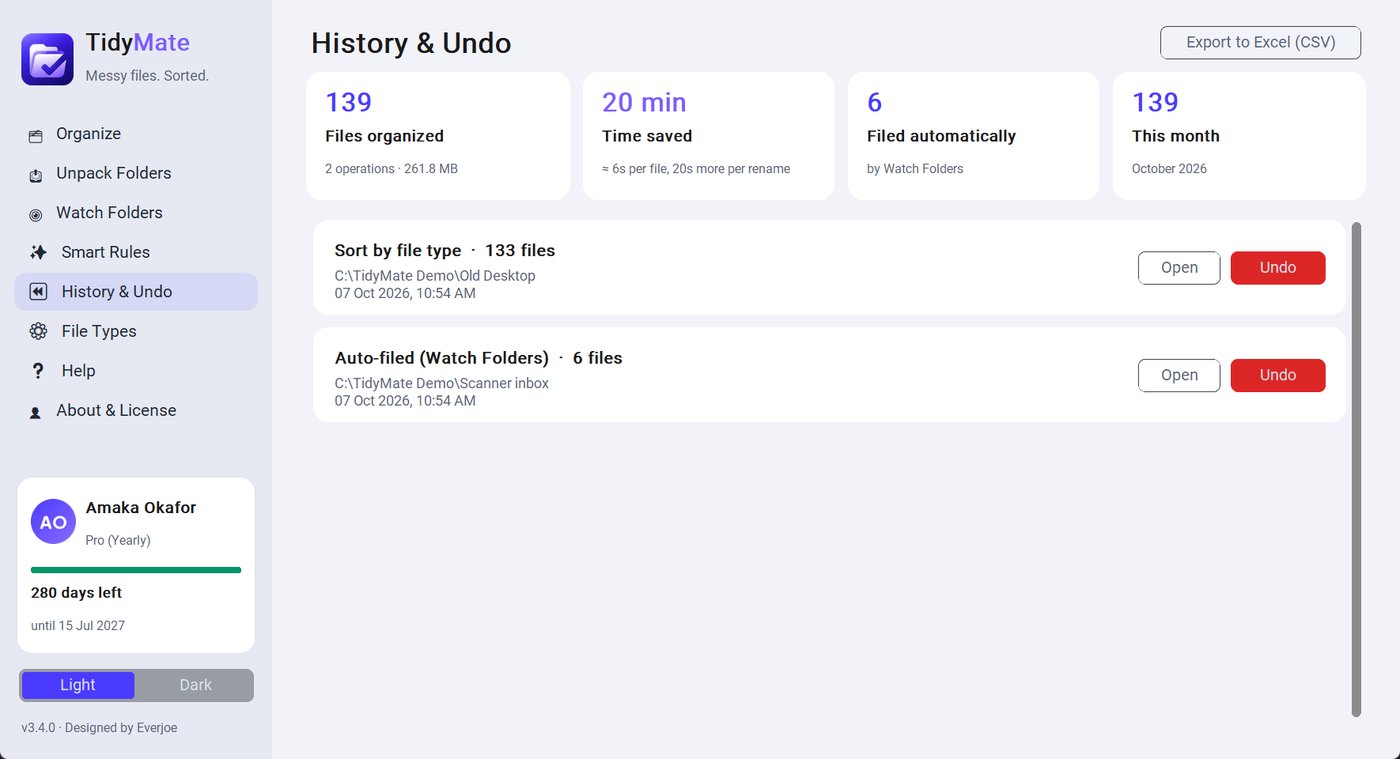Click the Filed automatically stat card
1400x759 pixels.
(974, 136)
